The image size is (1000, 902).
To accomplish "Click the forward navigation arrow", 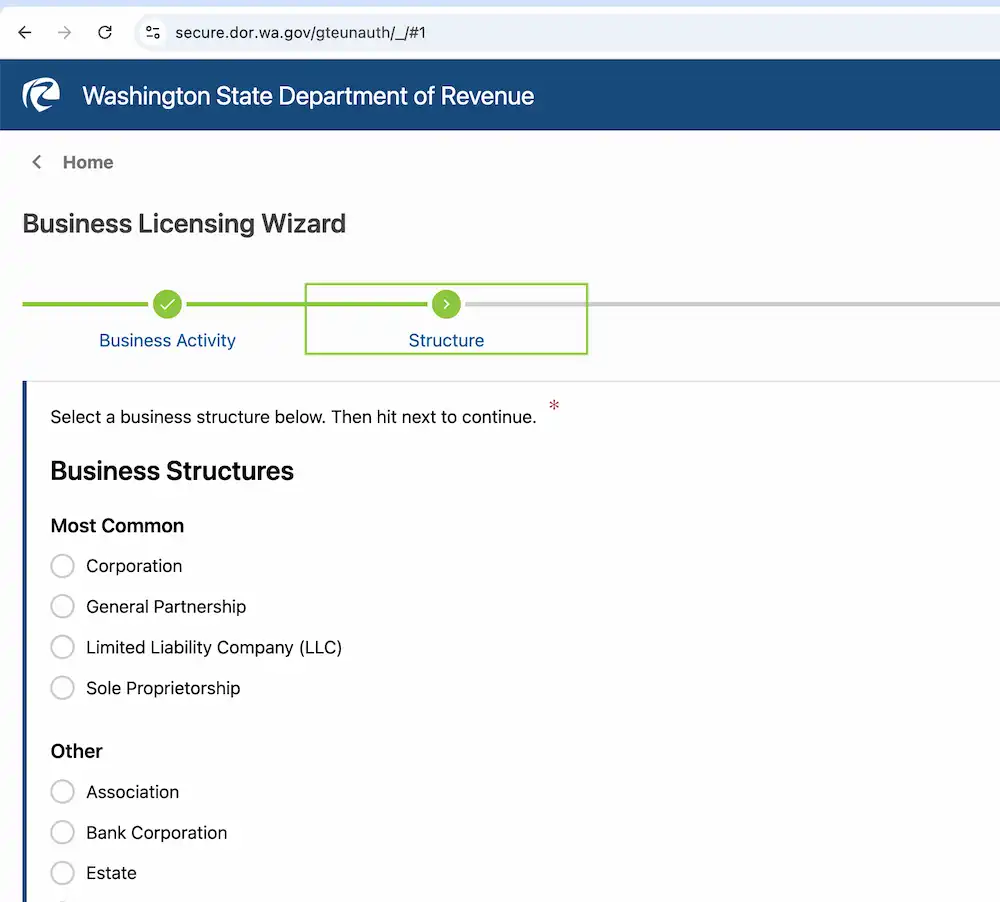I will tap(64, 31).
